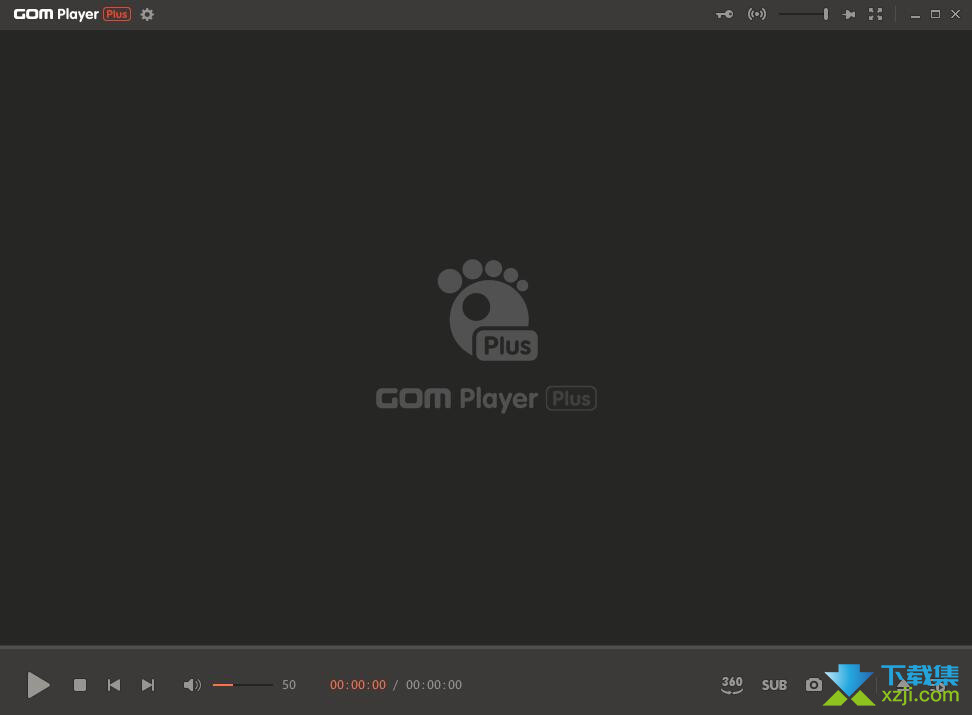Adjust the title bar transparency slider
This screenshot has width=972, height=715.
coord(804,14)
